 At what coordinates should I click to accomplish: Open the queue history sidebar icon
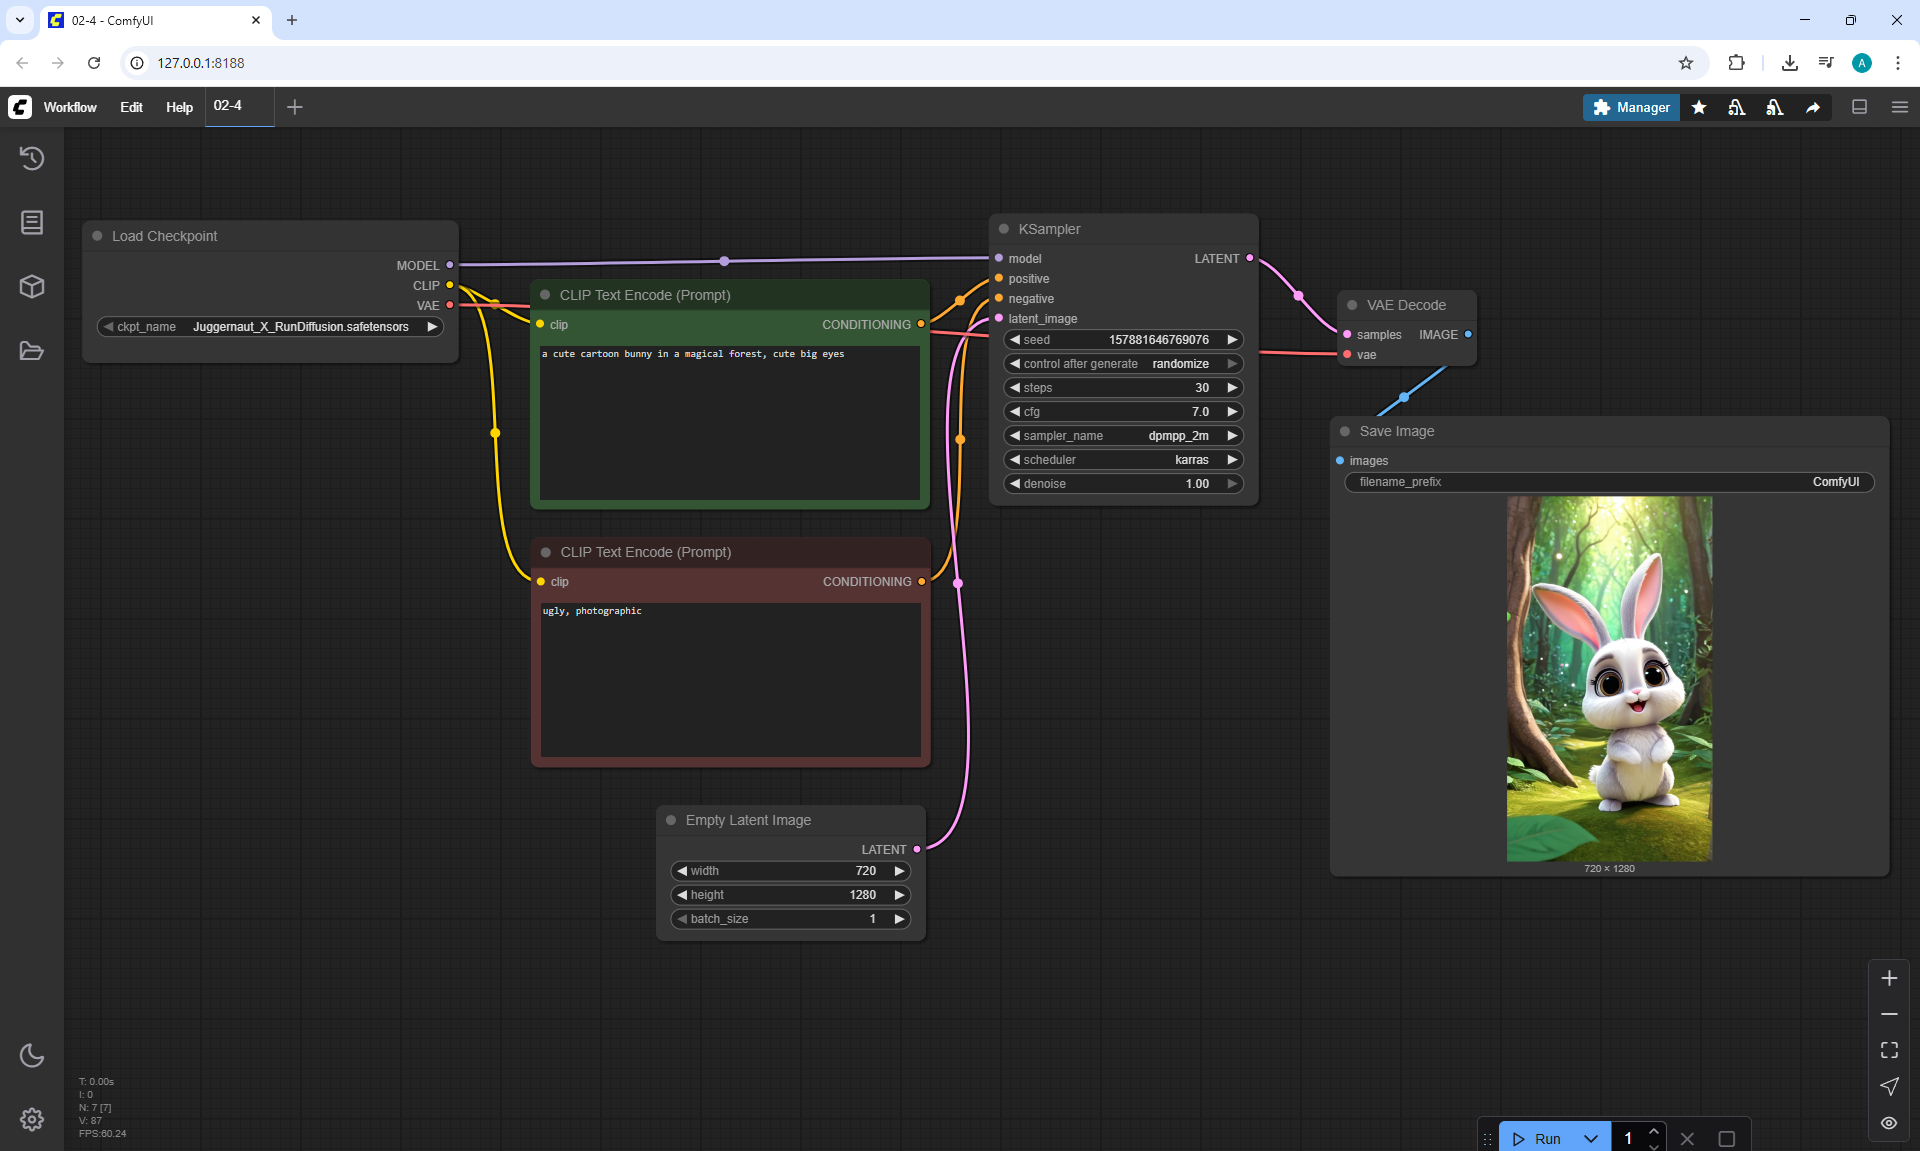32,158
